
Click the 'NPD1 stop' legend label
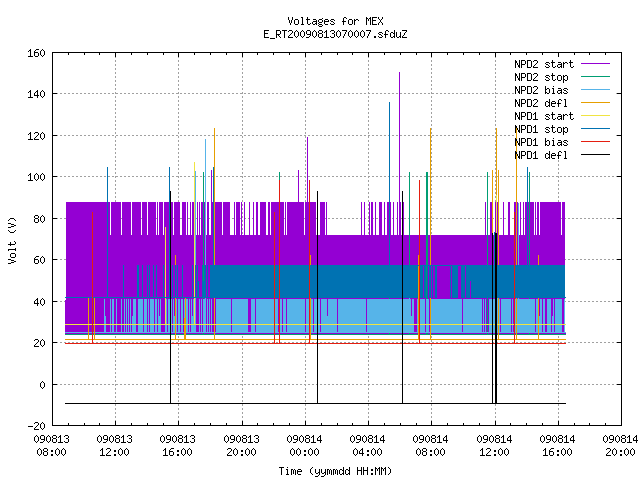(541, 129)
